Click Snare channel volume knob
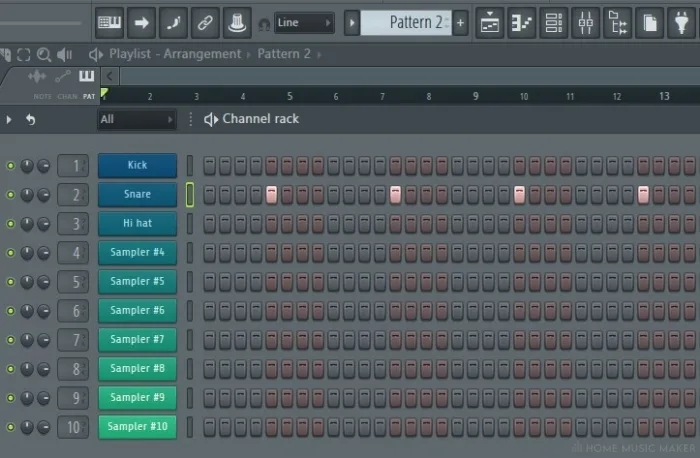 [x=43, y=195]
